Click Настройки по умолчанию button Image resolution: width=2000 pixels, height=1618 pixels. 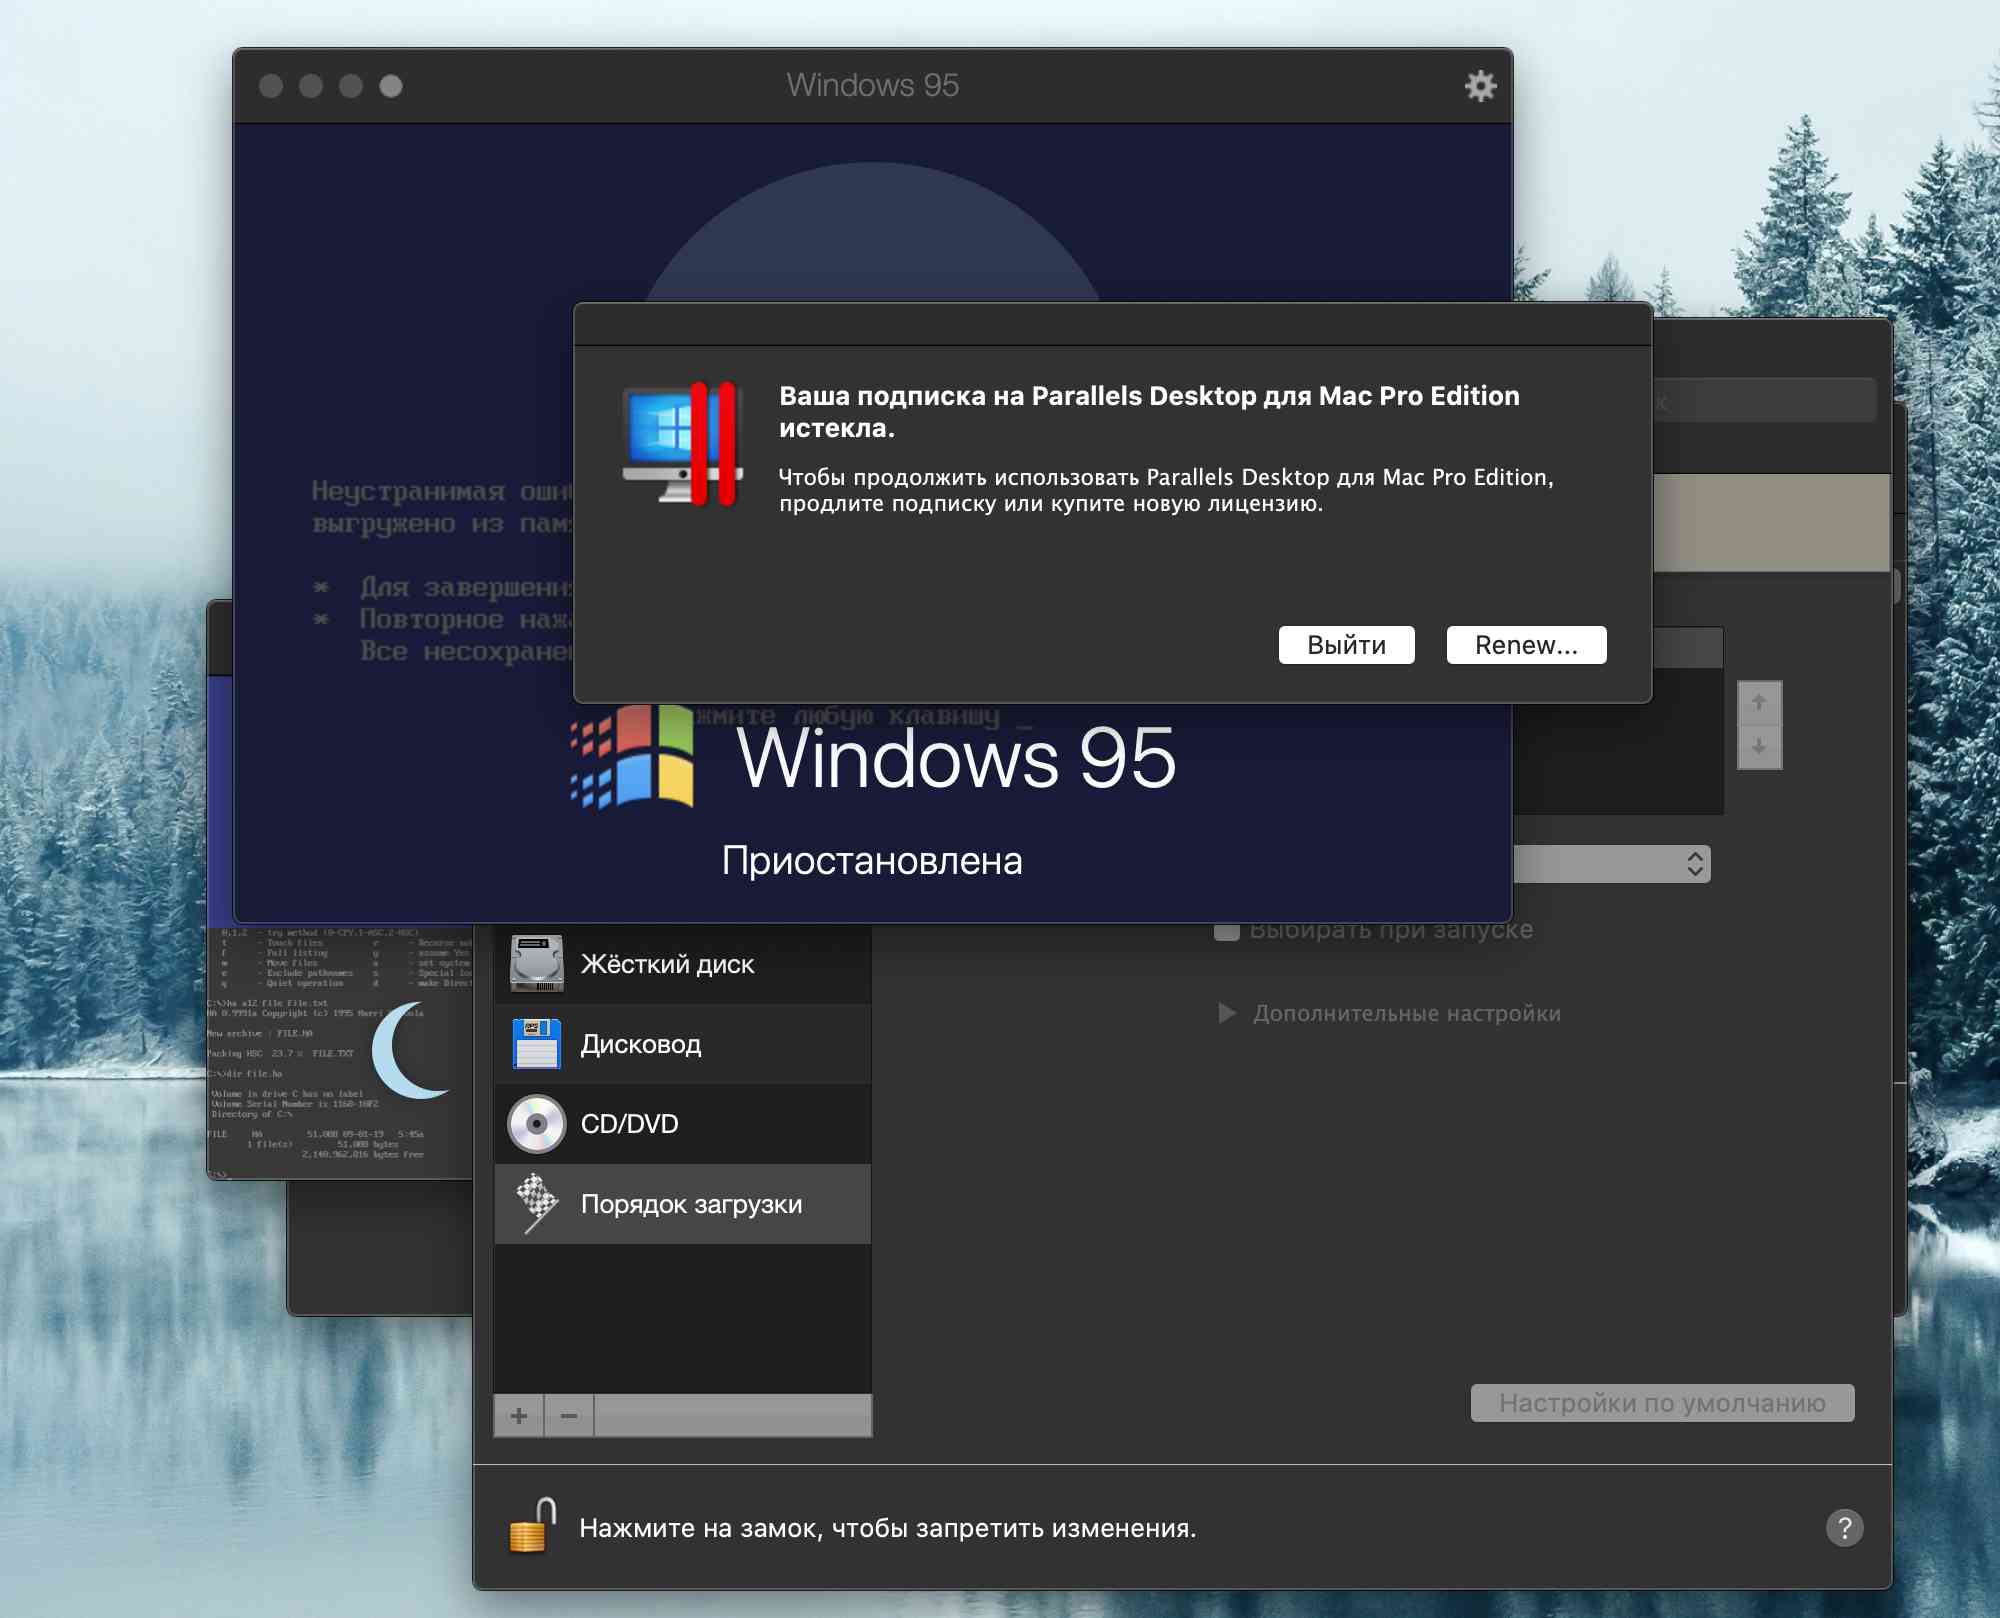point(1662,1403)
